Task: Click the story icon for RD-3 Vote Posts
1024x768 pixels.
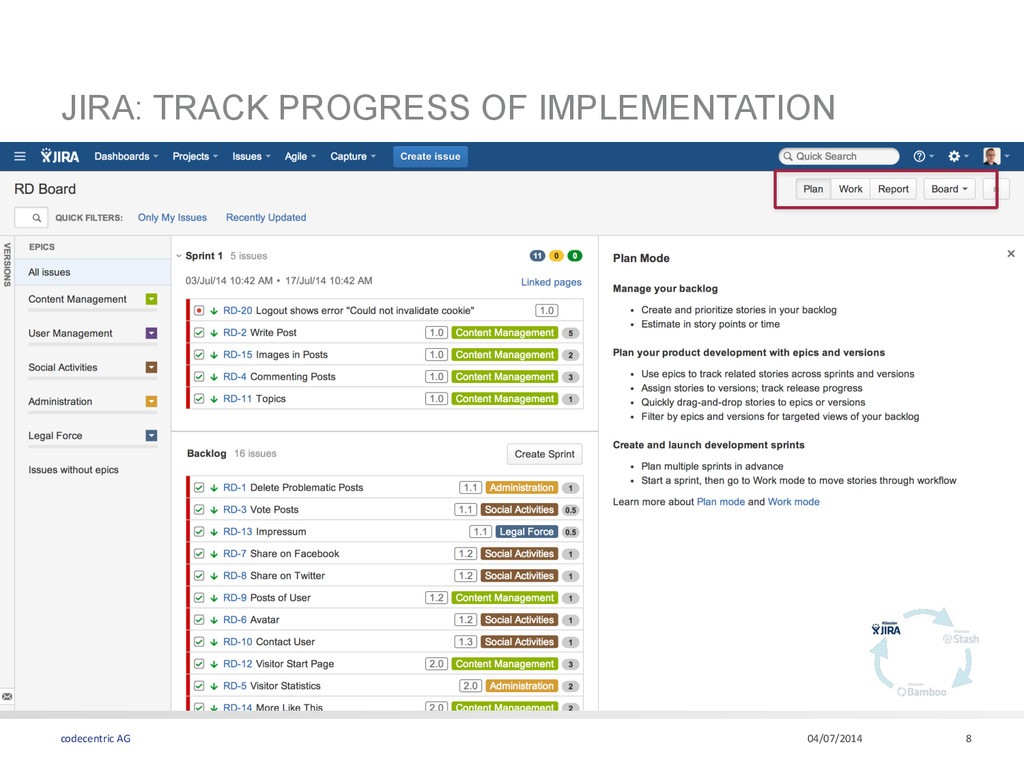Action: point(199,510)
